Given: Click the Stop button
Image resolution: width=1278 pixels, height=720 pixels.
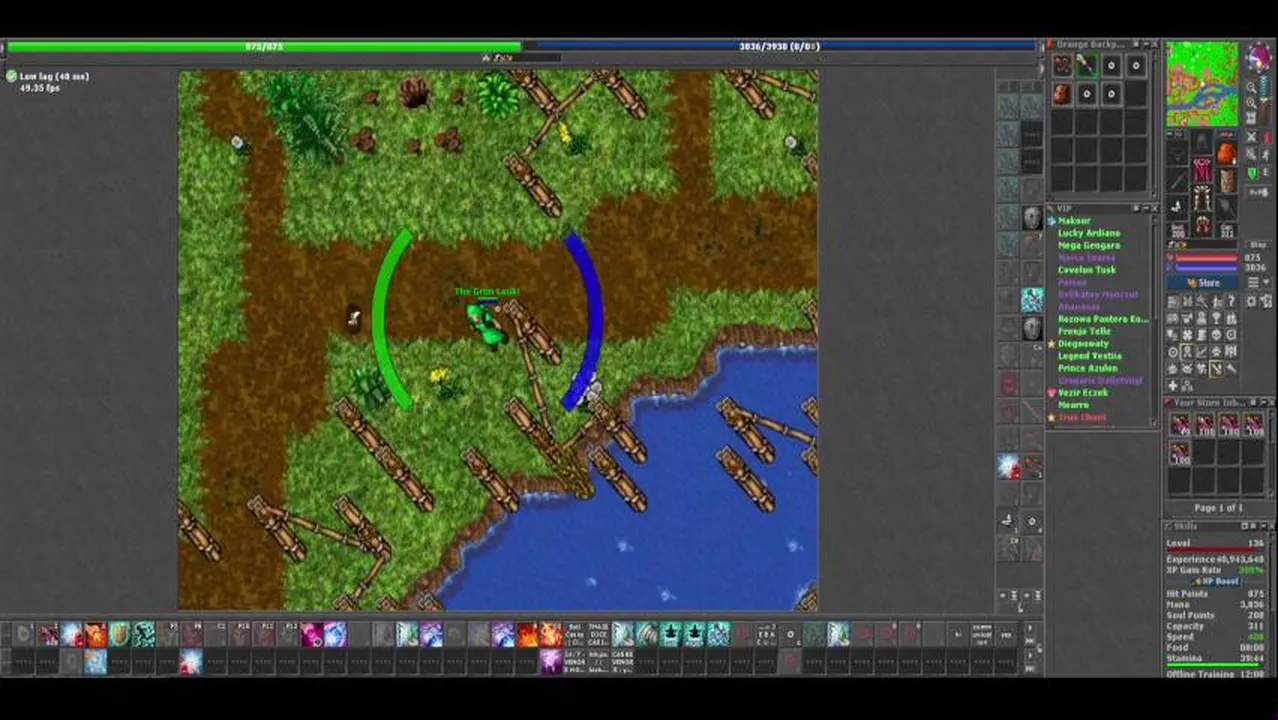Looking at the screenshot, I should pos(1258,244).
